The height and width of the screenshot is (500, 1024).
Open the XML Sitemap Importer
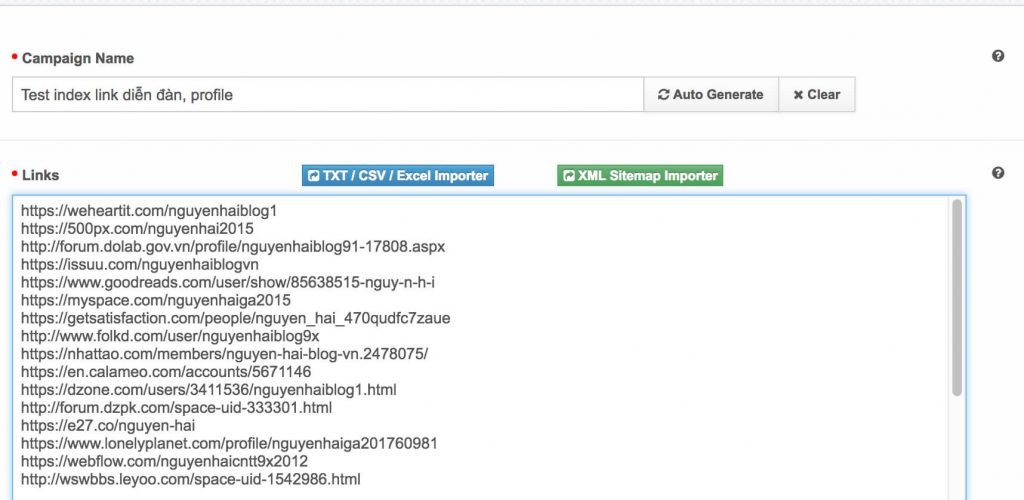click(x=640, y=176)
